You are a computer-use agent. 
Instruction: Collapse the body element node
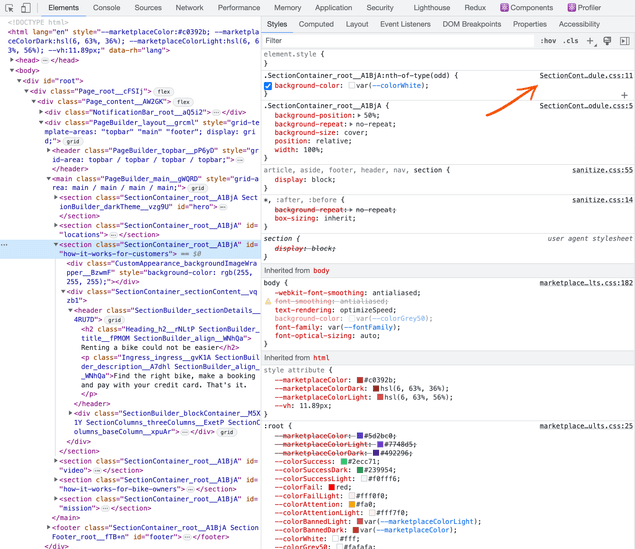tap(10, 70)
